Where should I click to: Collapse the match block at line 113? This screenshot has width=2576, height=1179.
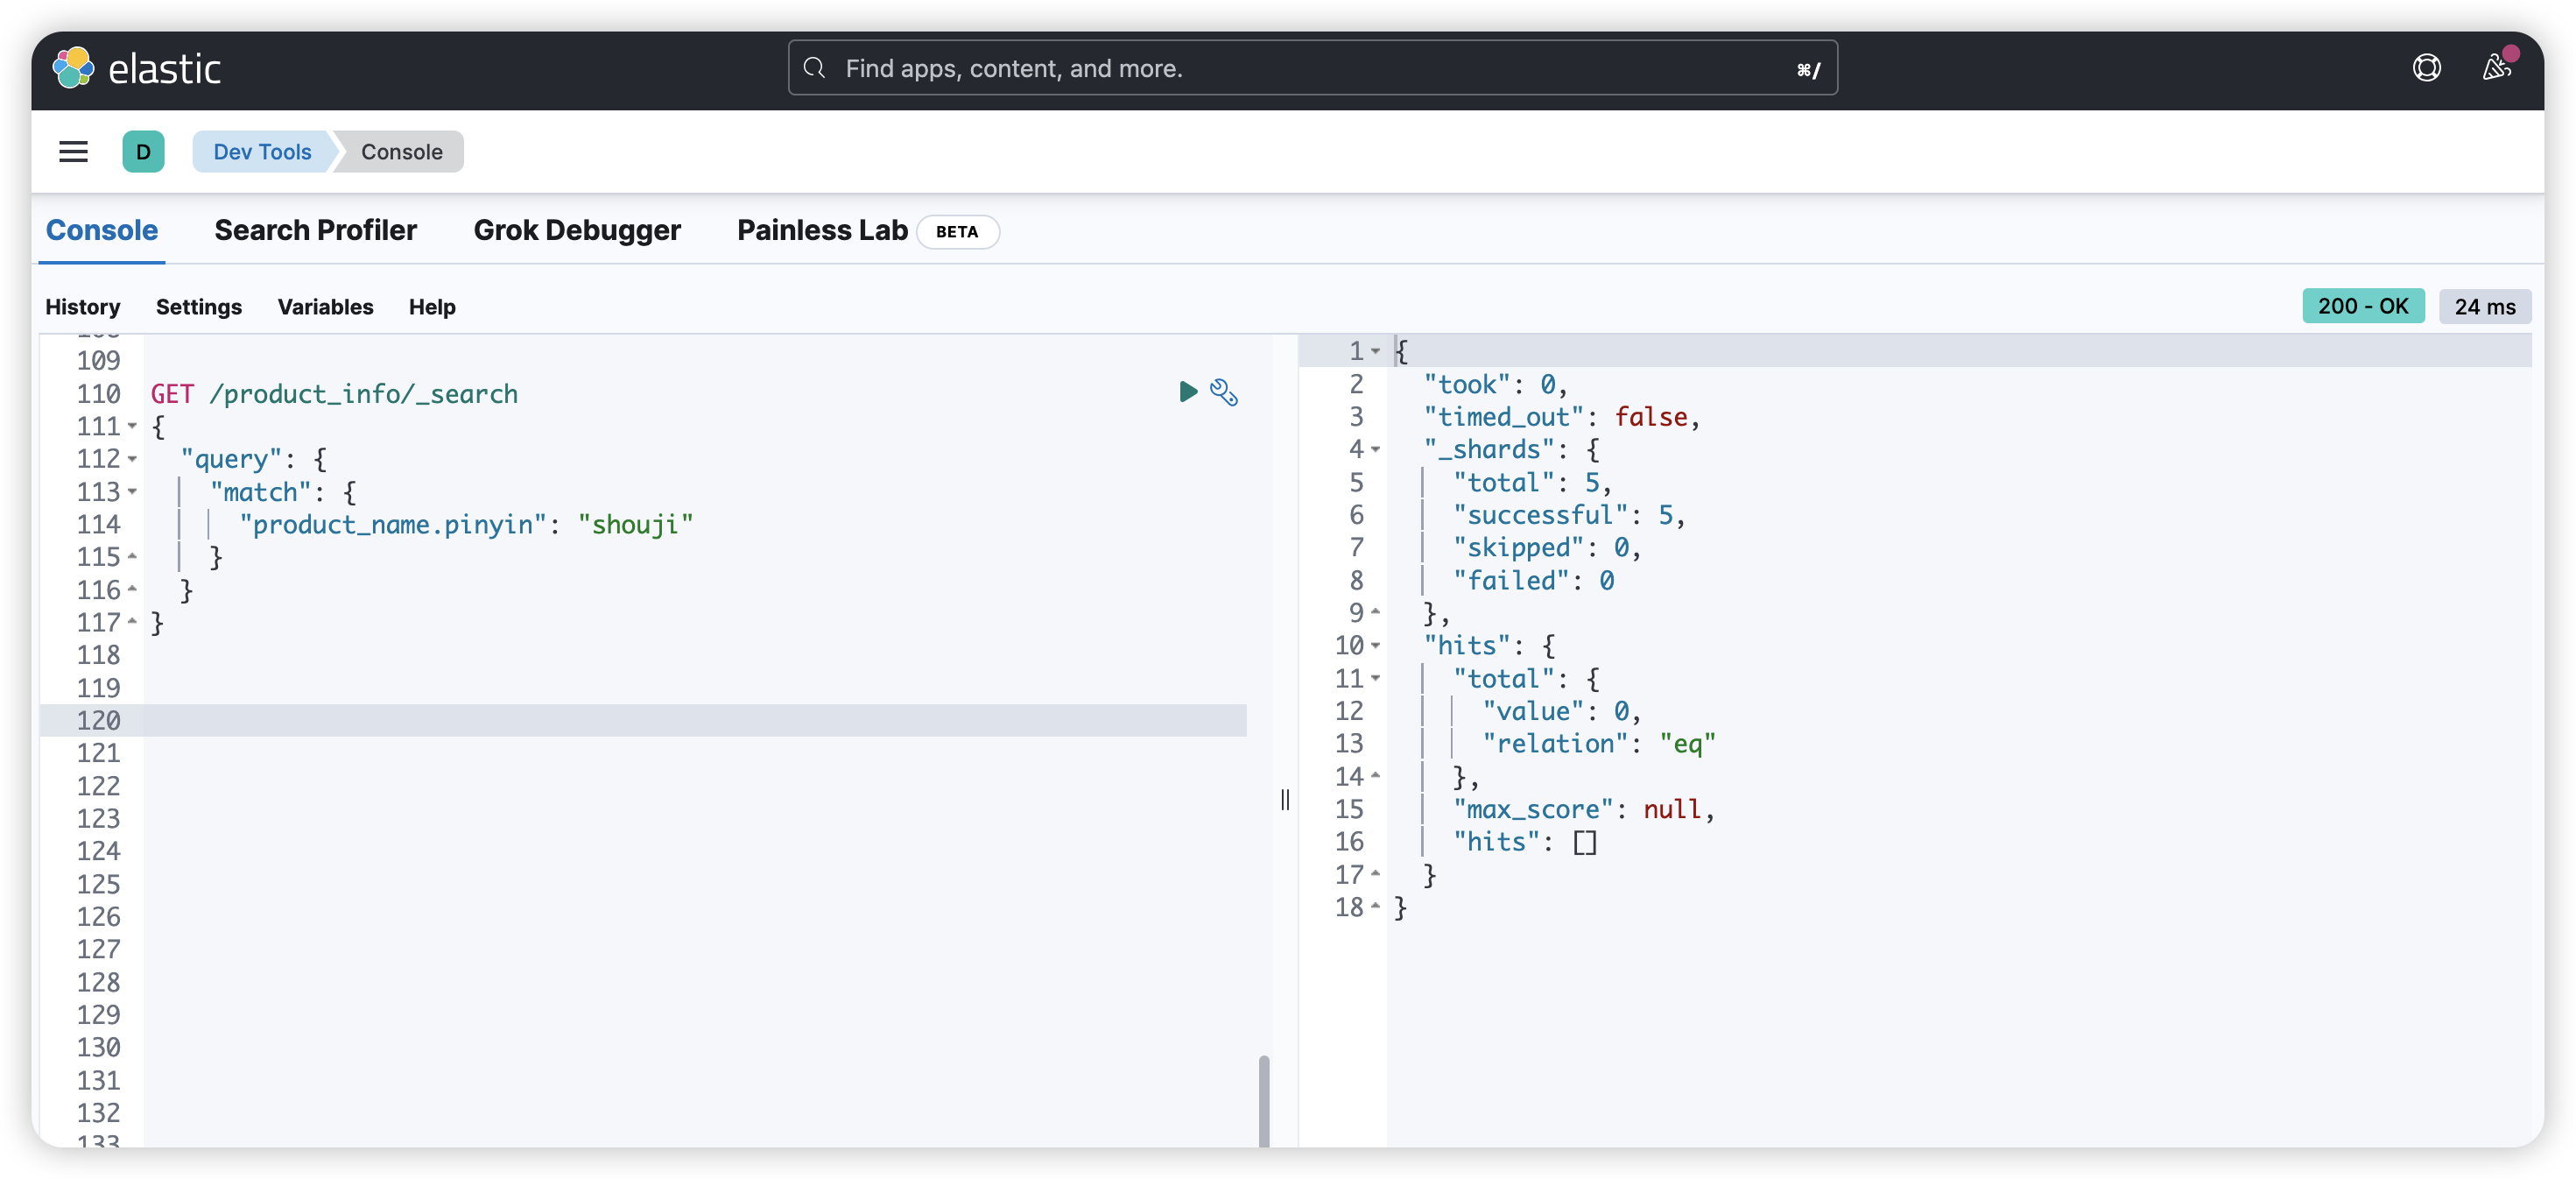[132, 493]
